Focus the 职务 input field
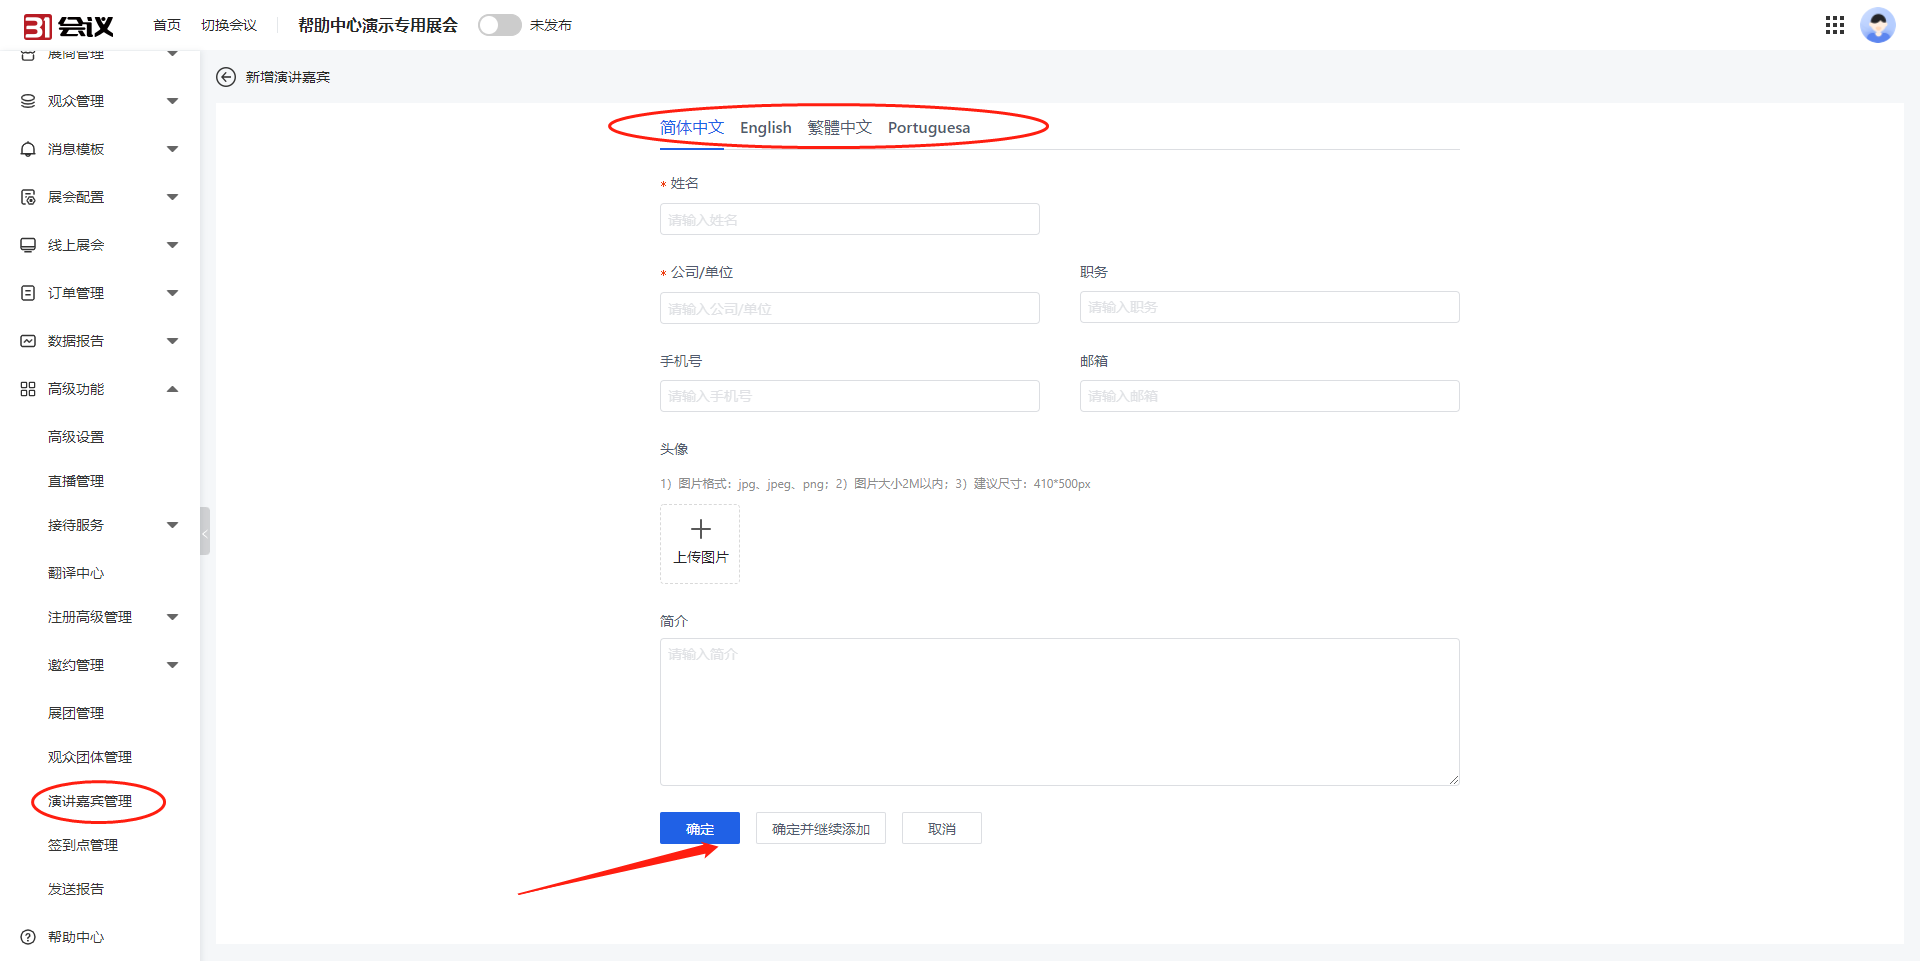Viewport: 1920px width, 961px height. click(1270, 307)
